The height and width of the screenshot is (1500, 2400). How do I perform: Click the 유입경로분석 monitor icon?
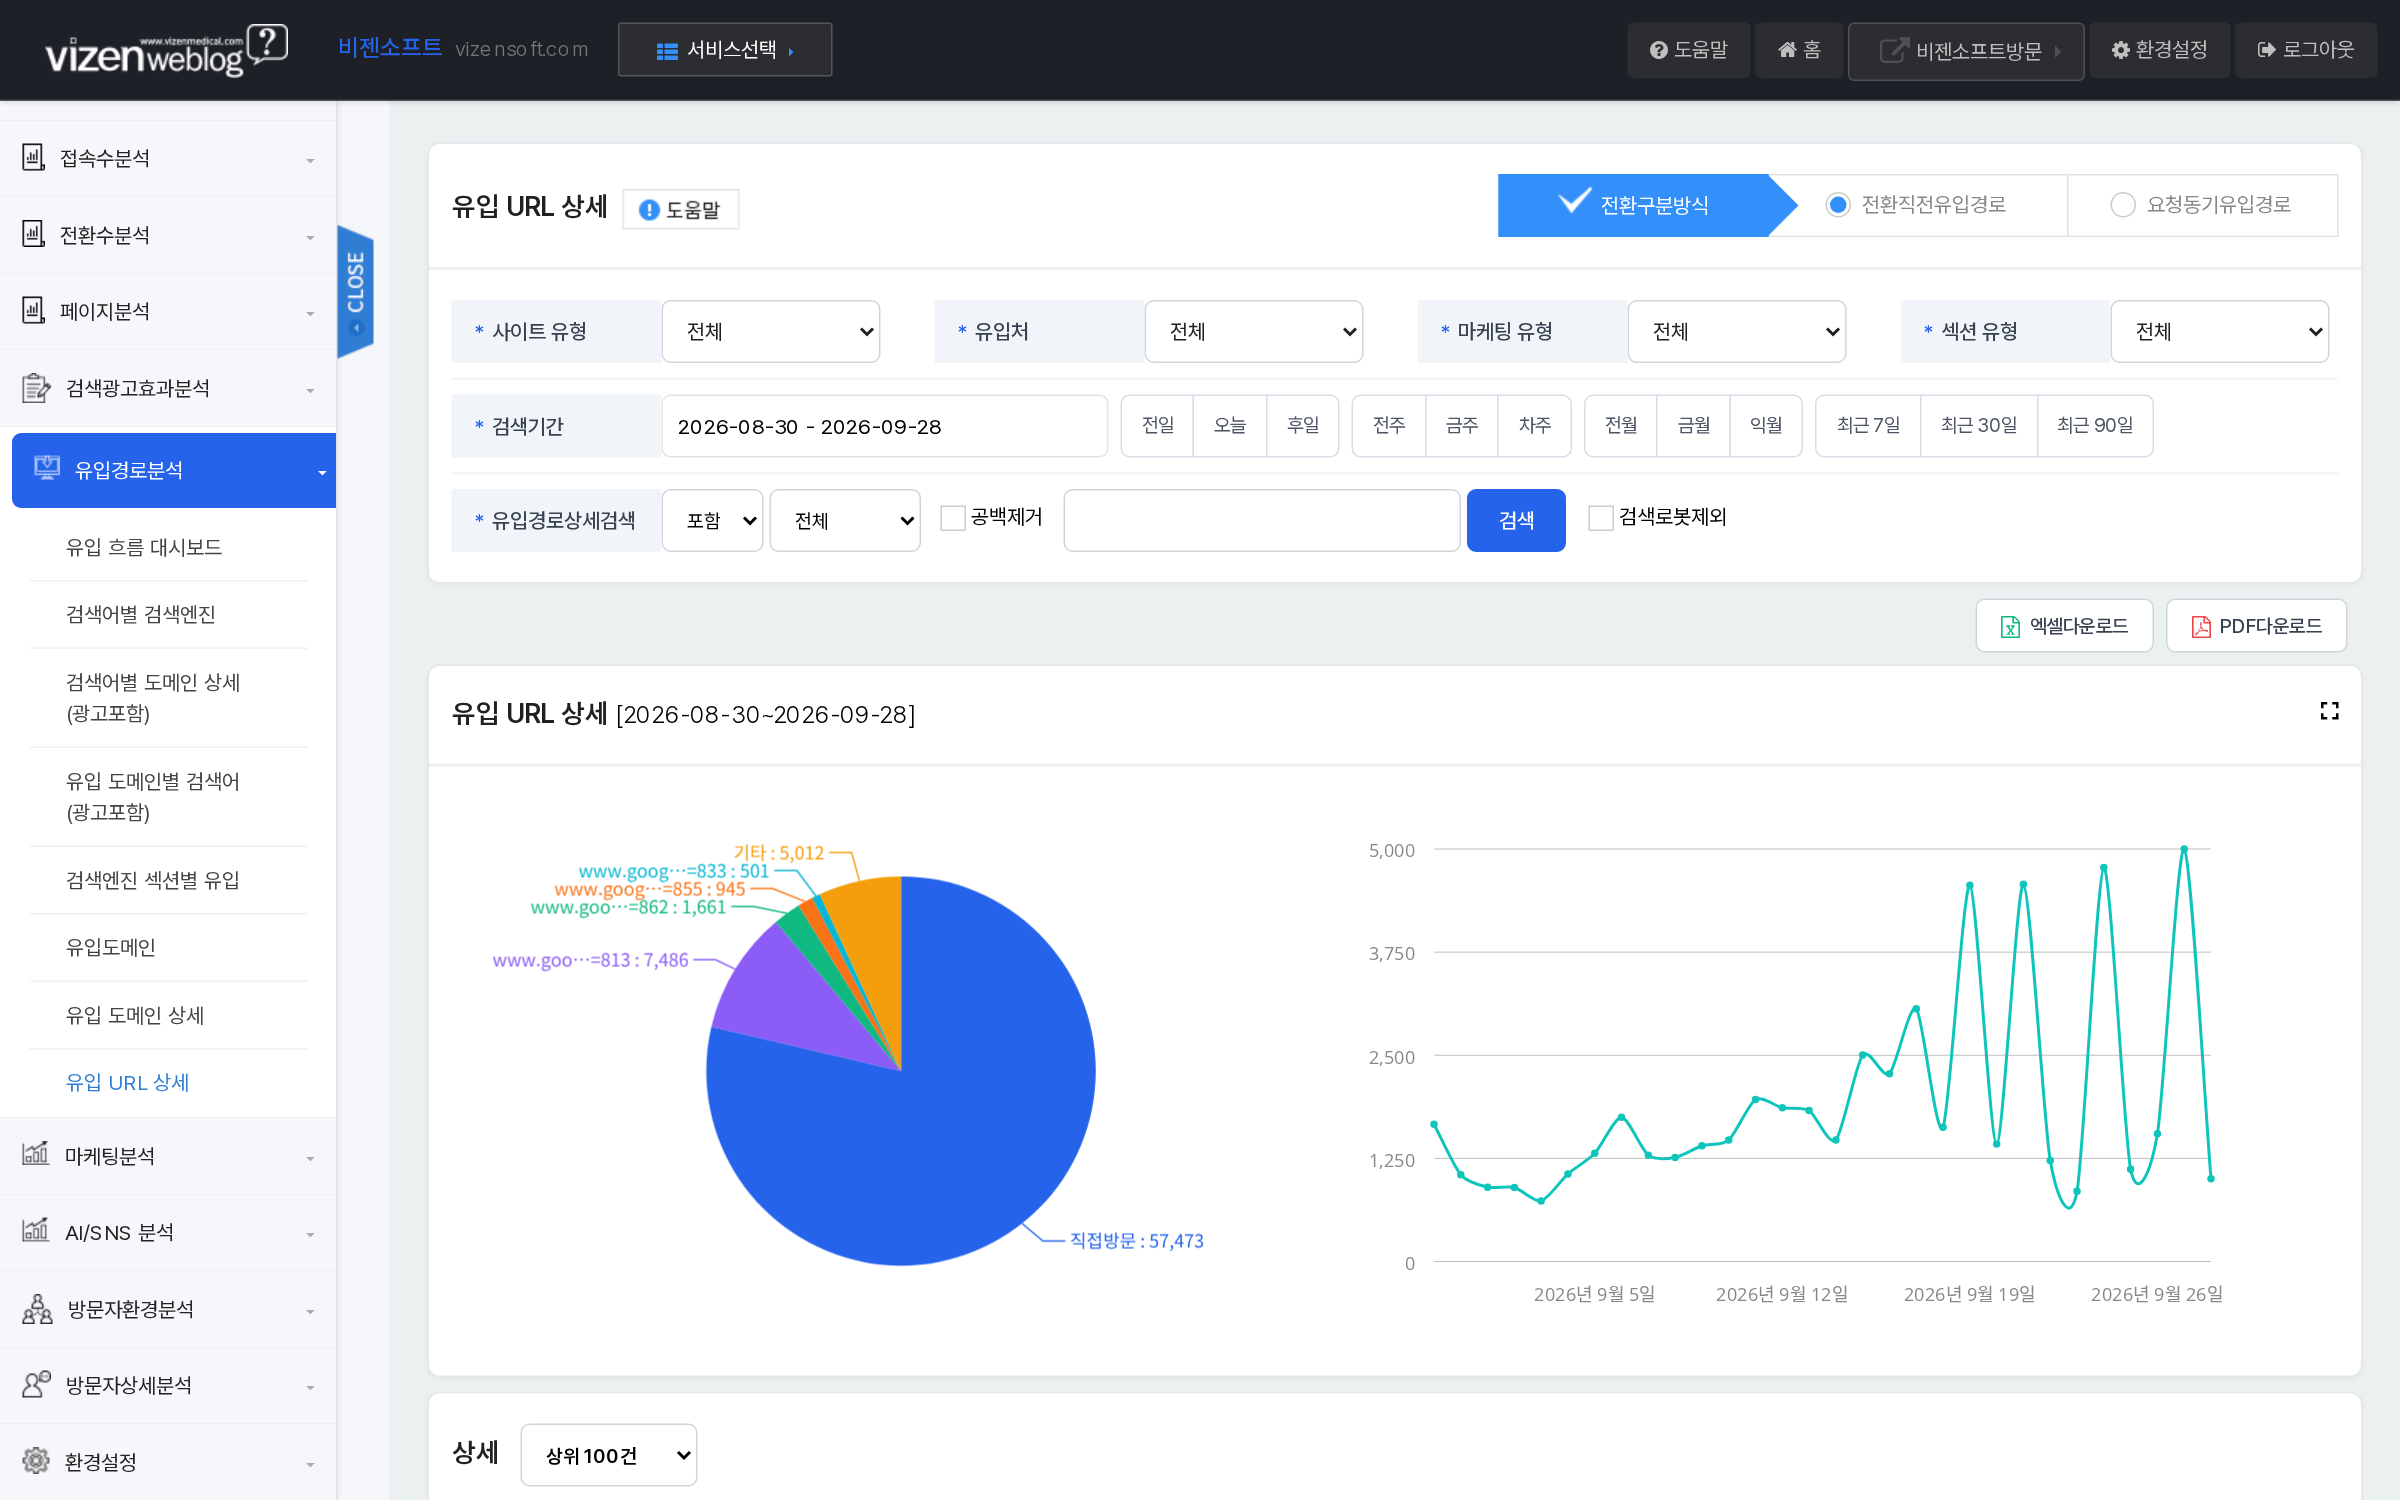point(47,468)
